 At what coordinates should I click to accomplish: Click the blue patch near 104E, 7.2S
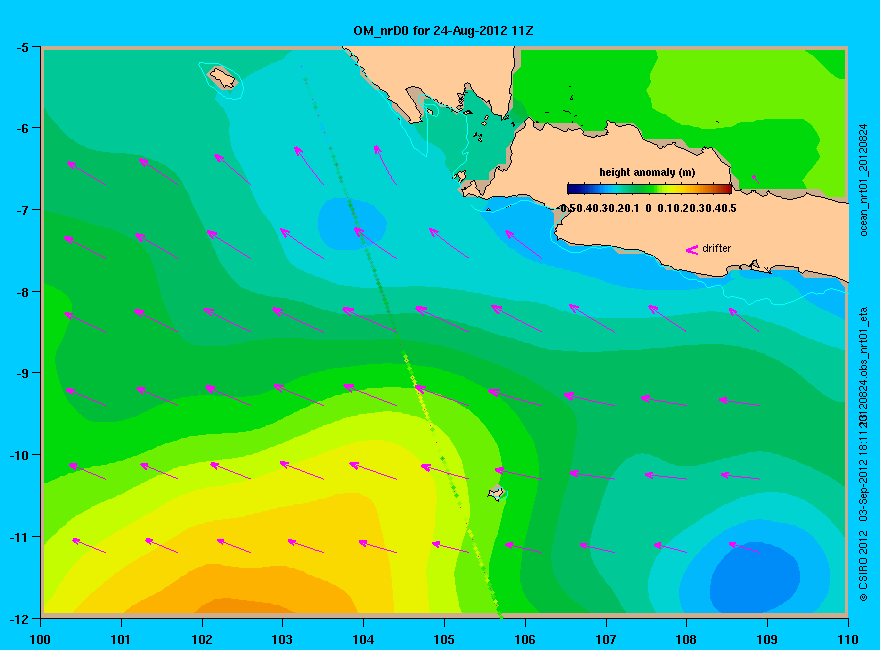(x=352, y=223)
